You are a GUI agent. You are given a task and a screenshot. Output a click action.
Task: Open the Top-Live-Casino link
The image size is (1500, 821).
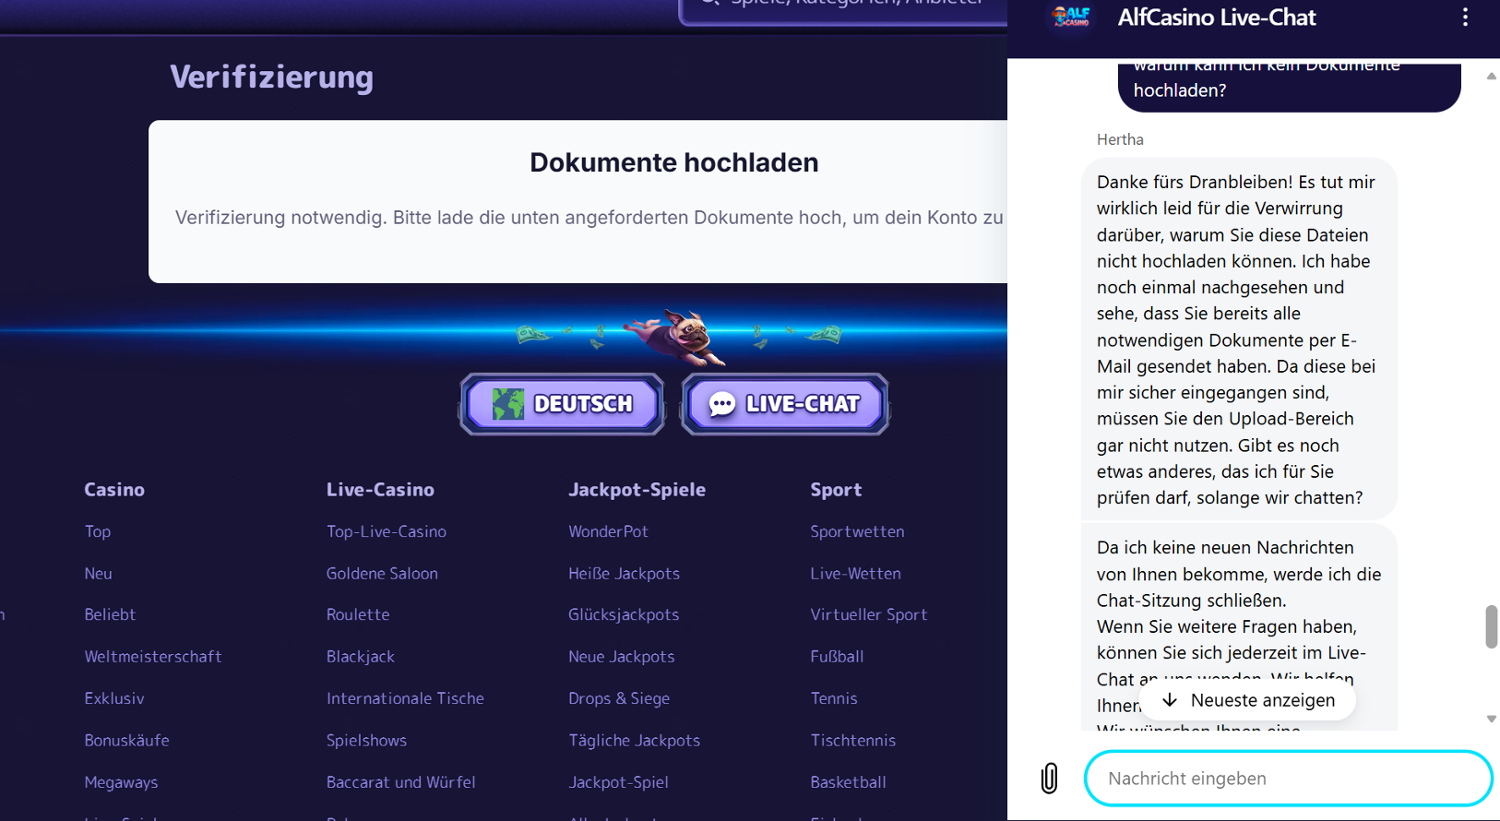click(386, 531)
